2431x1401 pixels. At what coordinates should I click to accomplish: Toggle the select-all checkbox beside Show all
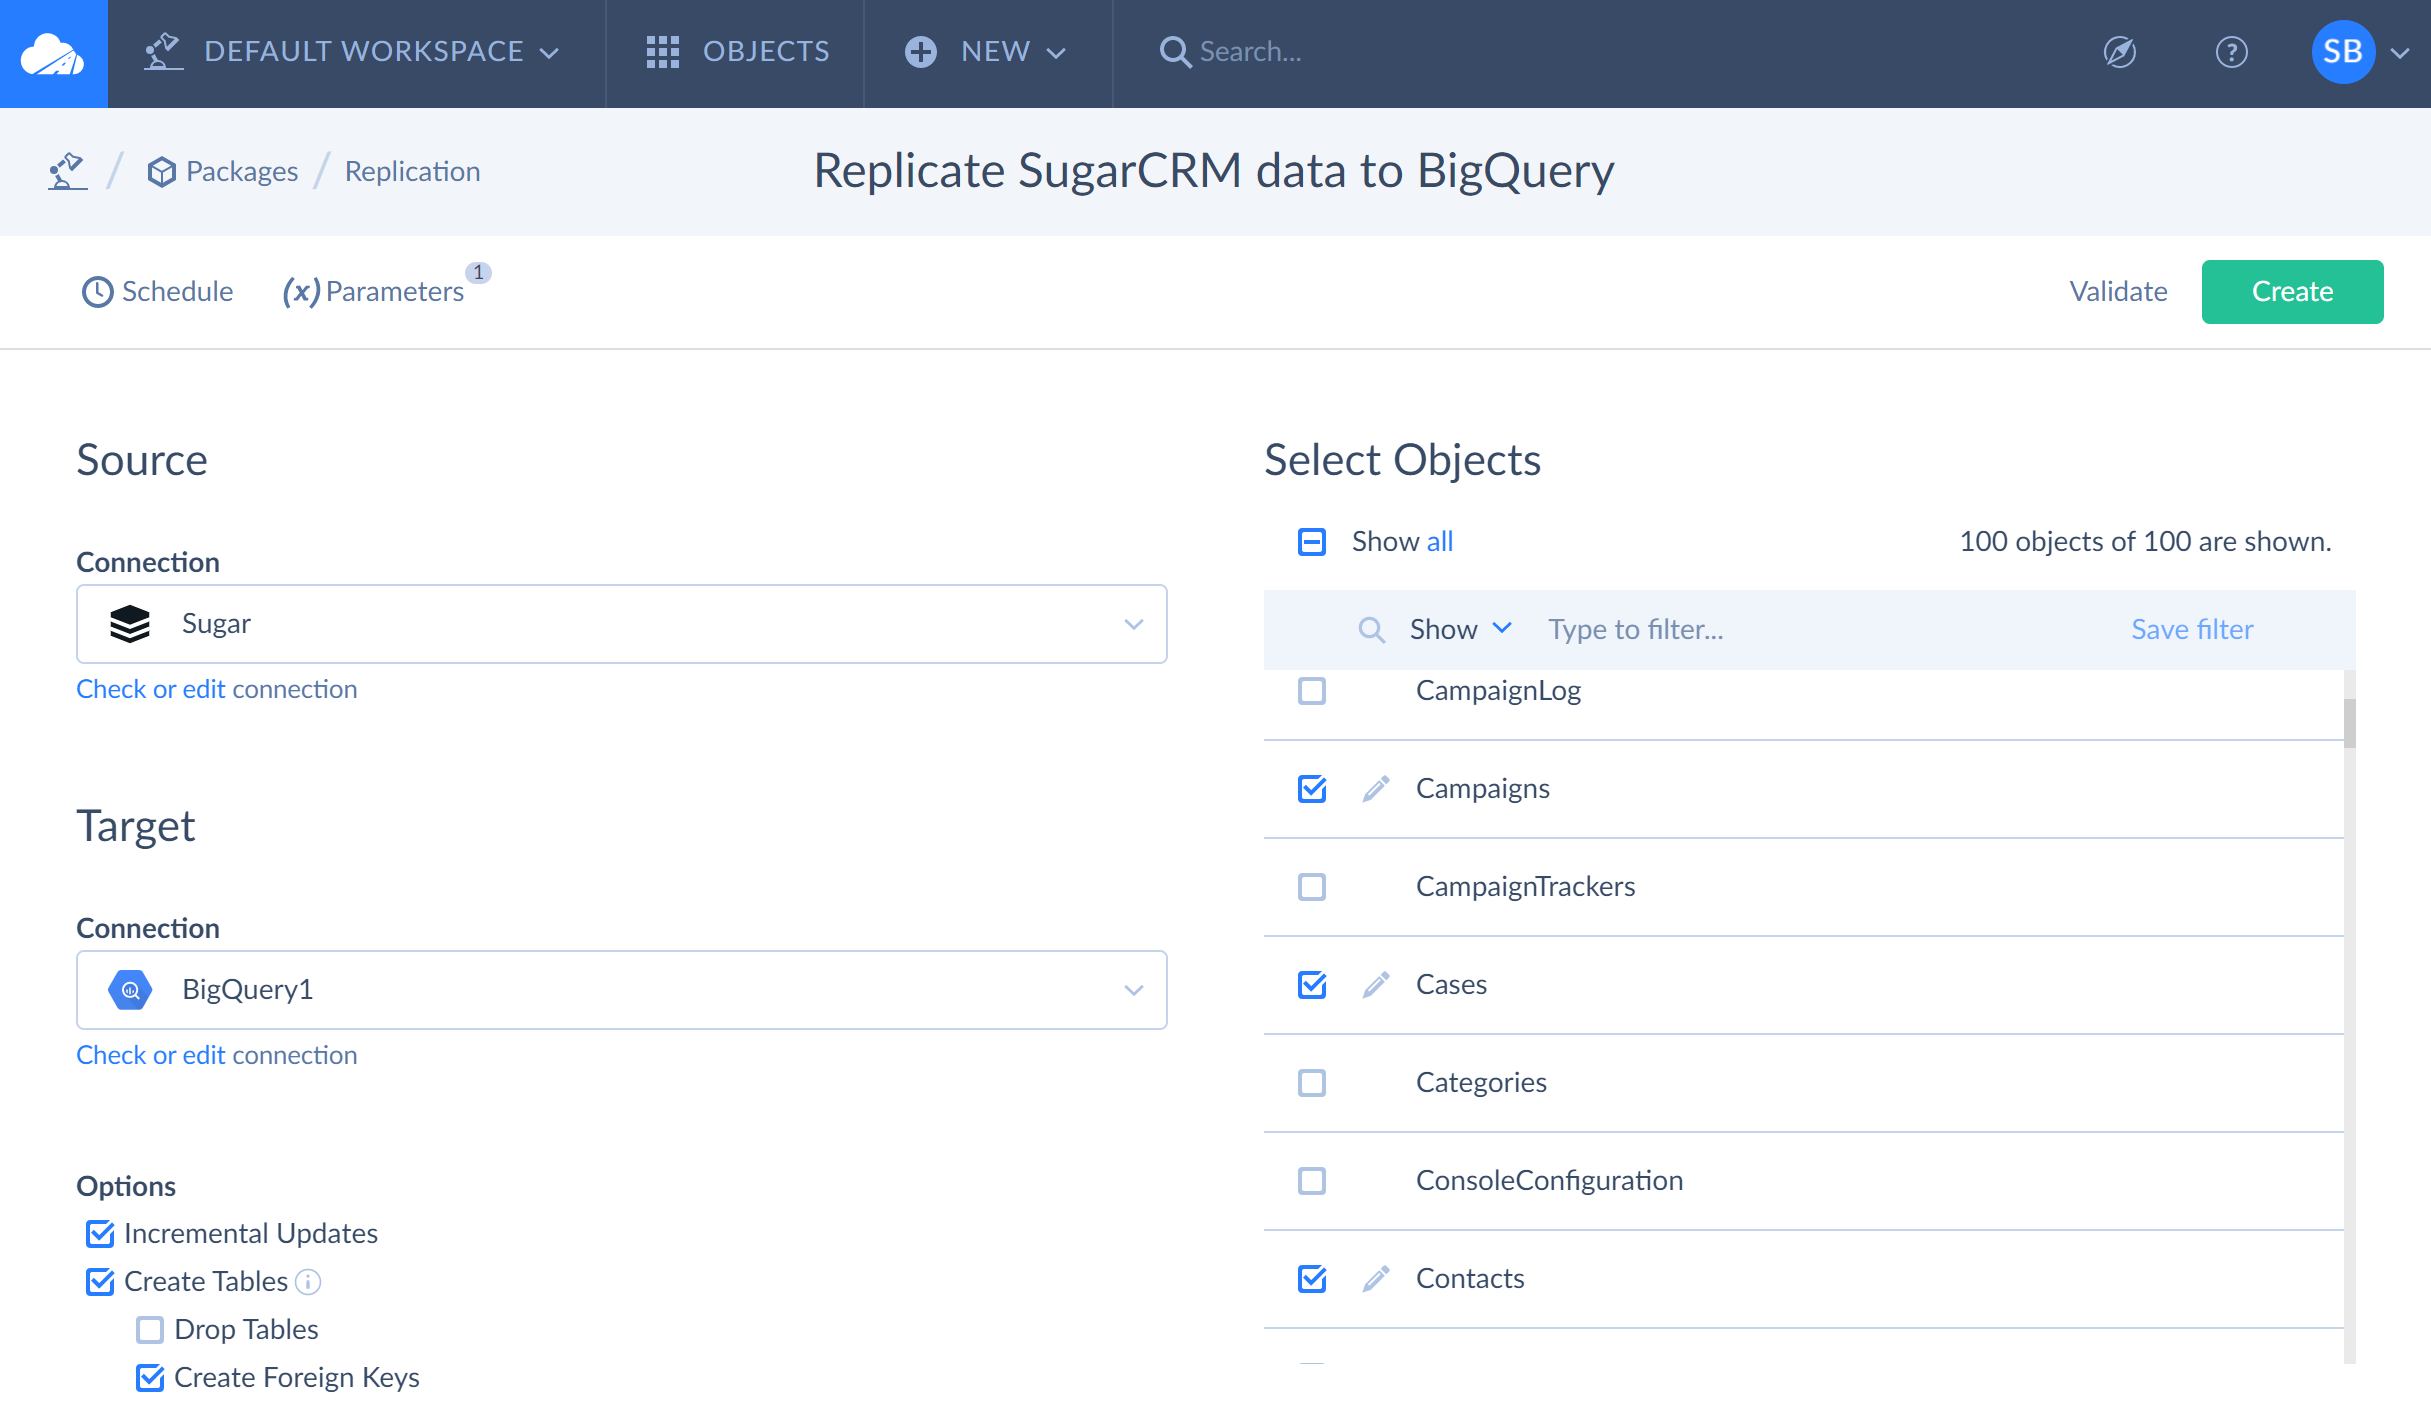(x=1311, y=542)
